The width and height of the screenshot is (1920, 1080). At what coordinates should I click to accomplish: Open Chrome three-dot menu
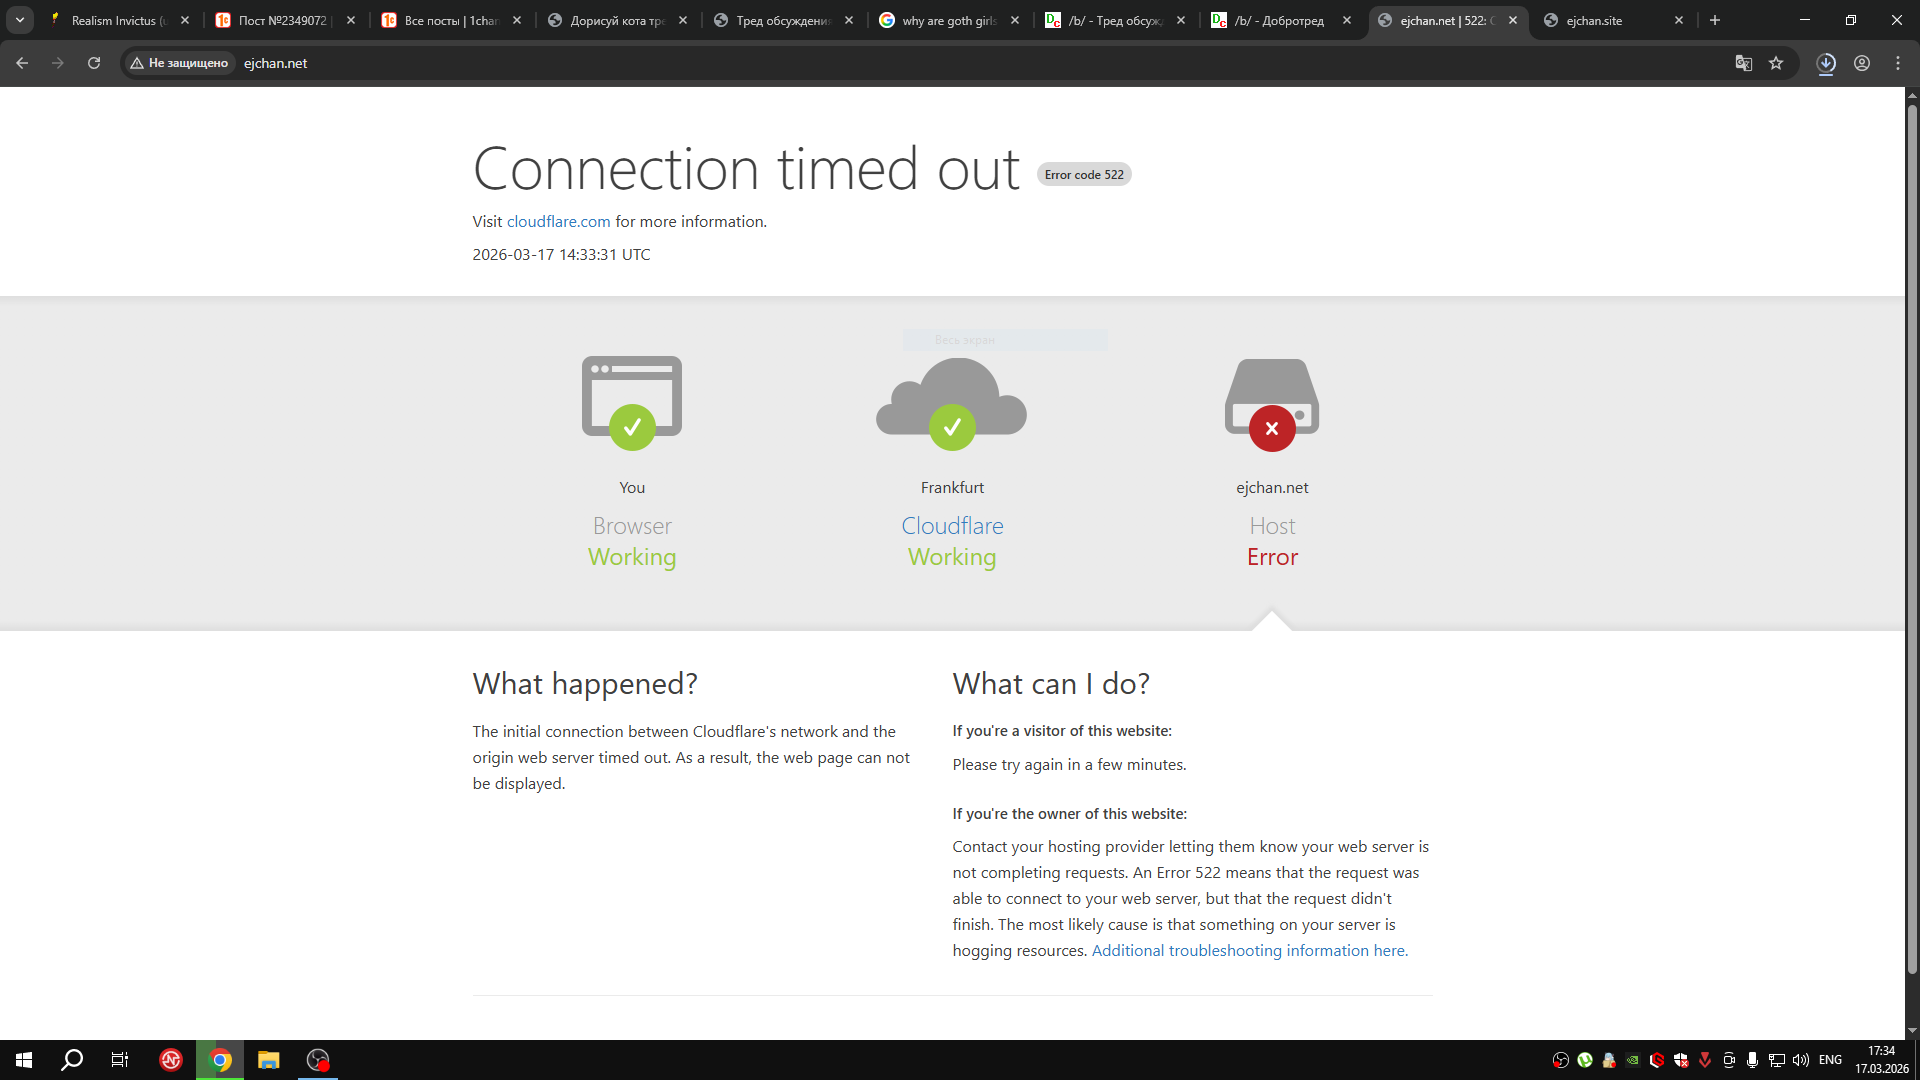click(1898, 63)
